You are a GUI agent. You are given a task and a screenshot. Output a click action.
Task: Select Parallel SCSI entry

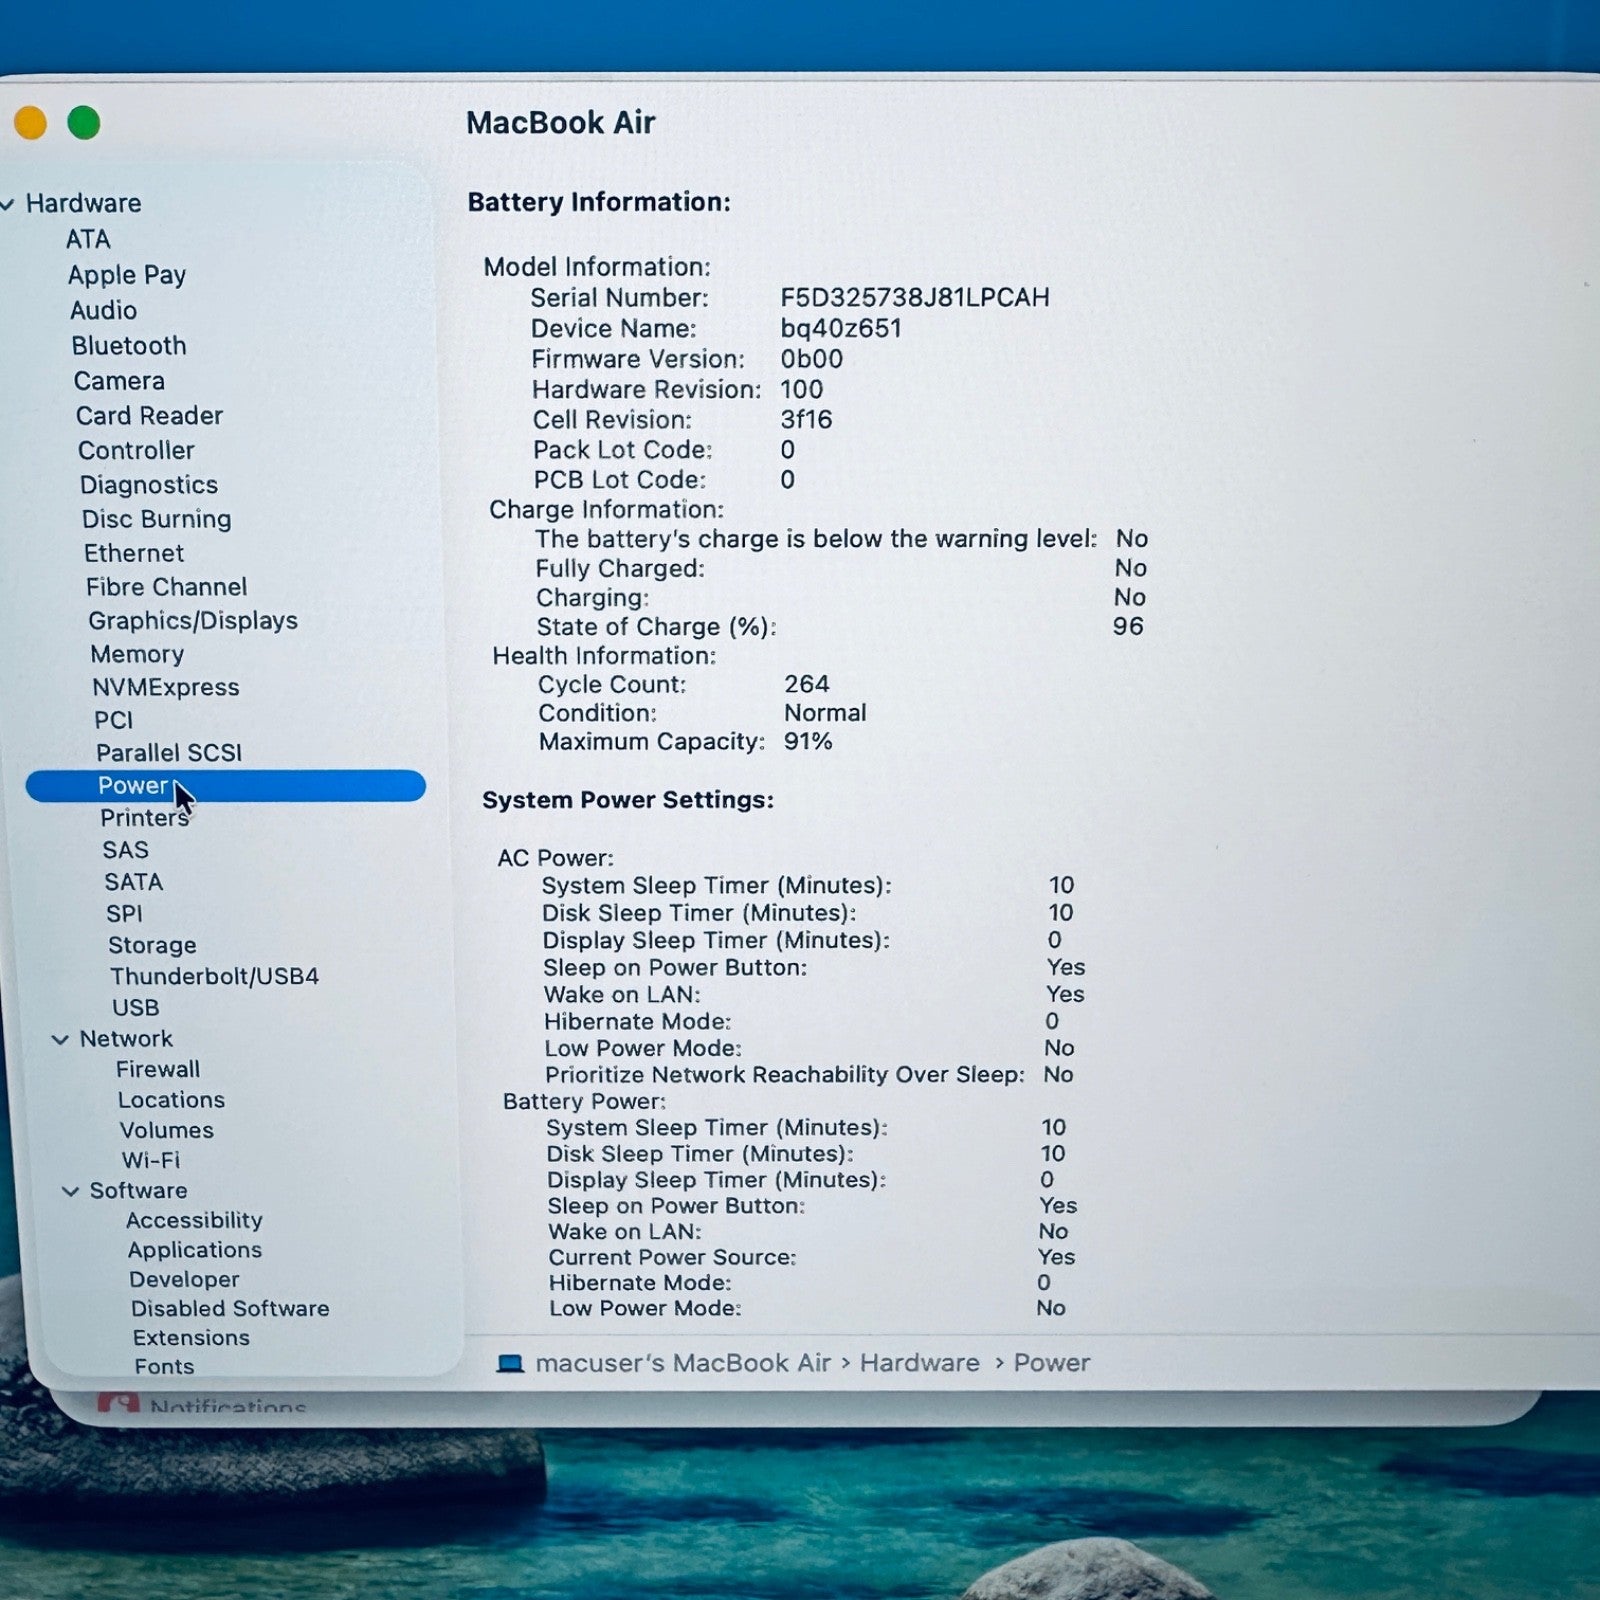(169, 752)
